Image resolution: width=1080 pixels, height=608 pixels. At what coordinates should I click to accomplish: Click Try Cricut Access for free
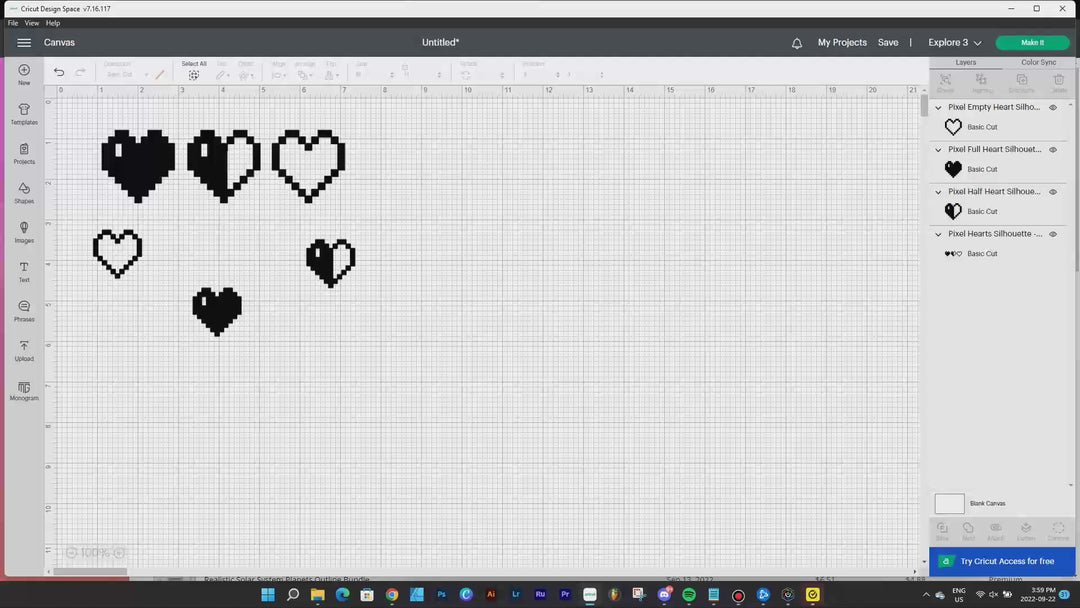(x=1009, y=561)
